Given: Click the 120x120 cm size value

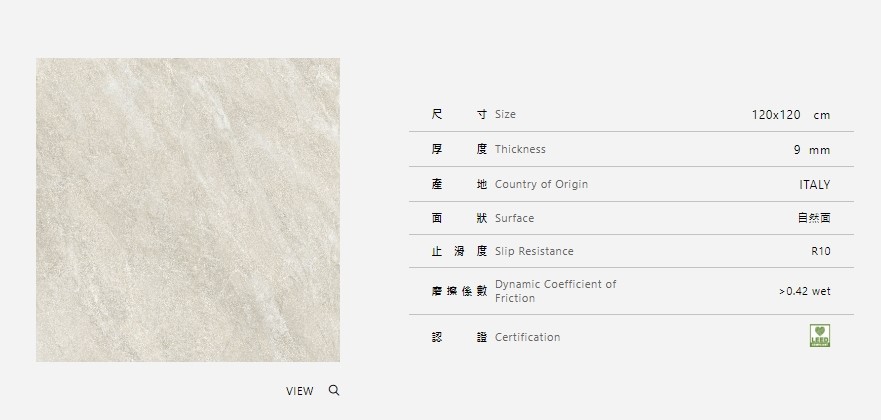Looking at the screenshot, I should (x=790, y=115).
